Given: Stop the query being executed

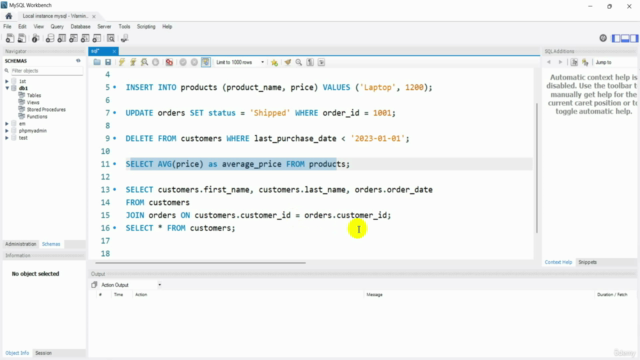Looking at the screenshot, I should pyautogui.click(x=156, y=62).
